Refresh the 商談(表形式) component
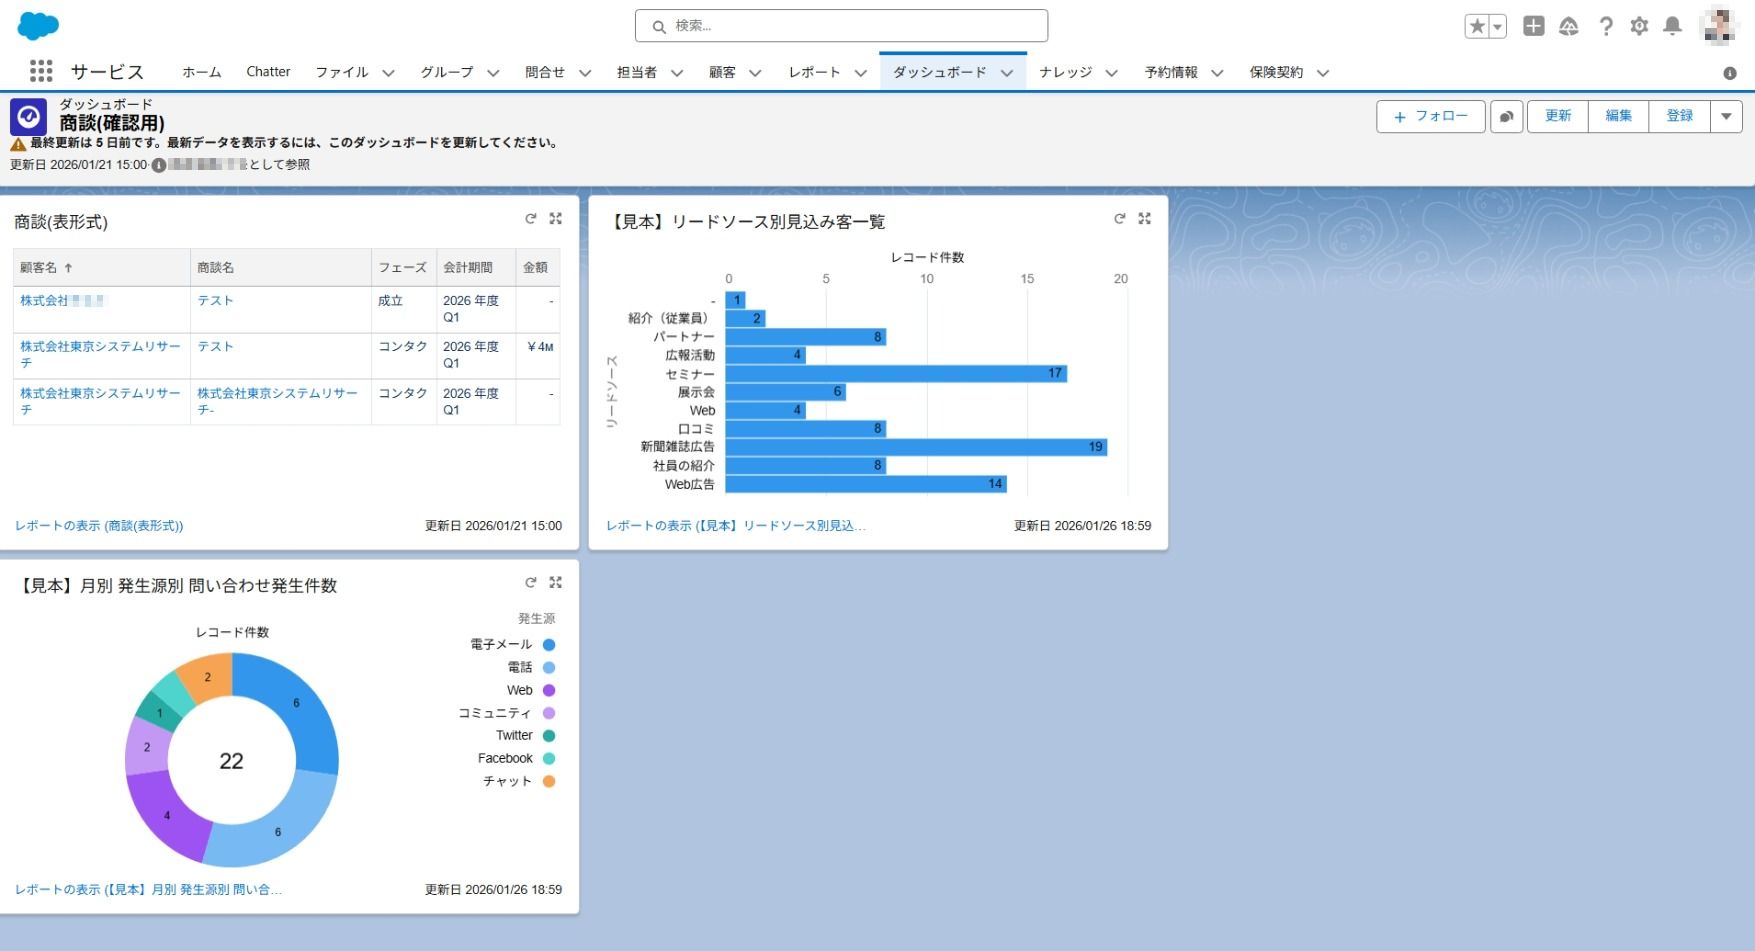The height and width of the screenshot is (951, 1755). [531, 219]
